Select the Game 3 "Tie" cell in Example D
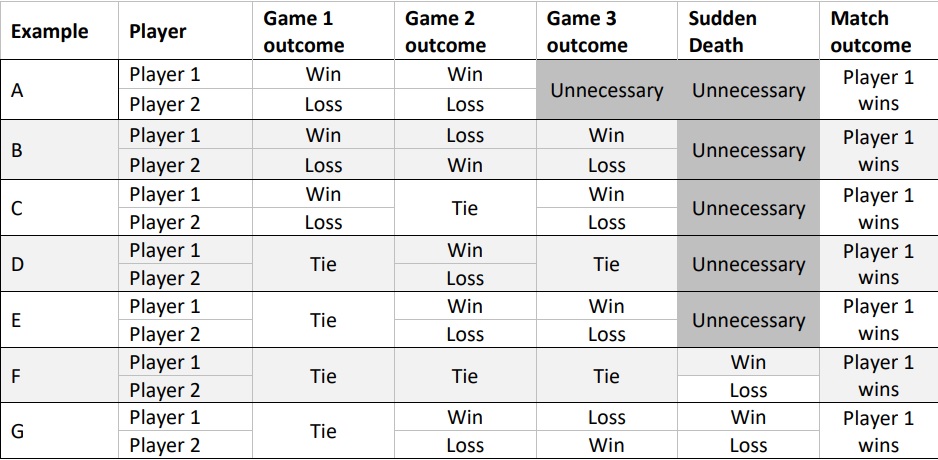This screenshot has height=460, width=938. pyautogui.click(x=606, y=264)
